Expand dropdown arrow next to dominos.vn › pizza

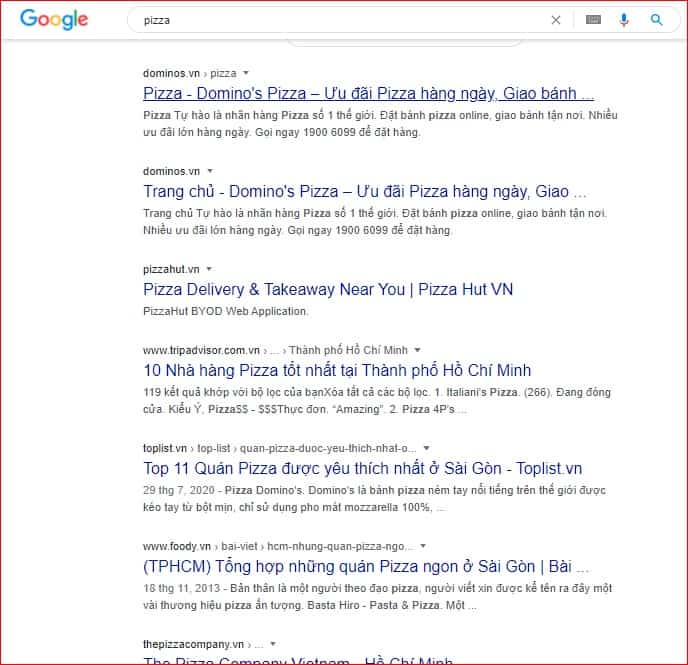[x=246, y=73]
